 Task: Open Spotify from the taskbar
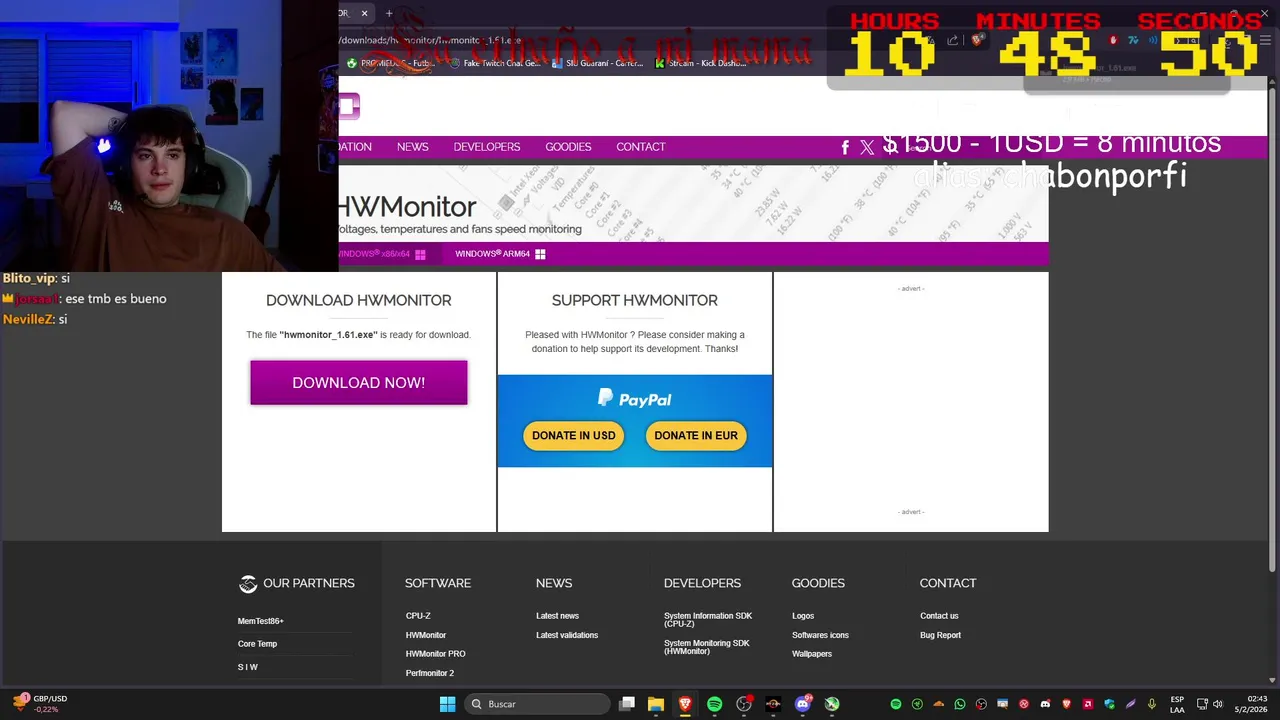(x=714, y=704)
